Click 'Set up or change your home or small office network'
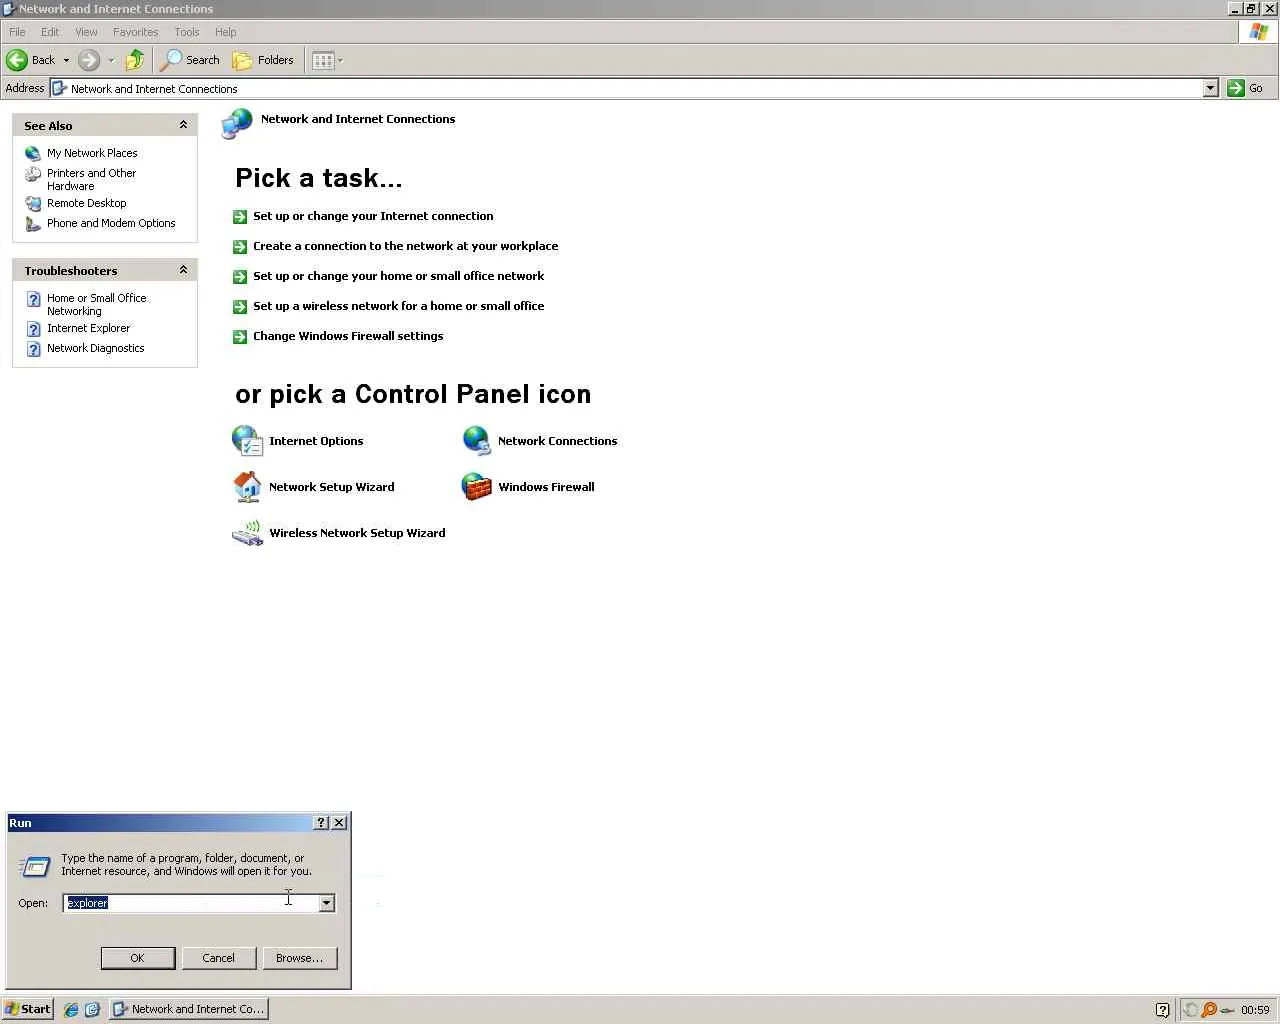This screenshot has height=1024, width=1280. pyautogui.click(x=399, y=276)
